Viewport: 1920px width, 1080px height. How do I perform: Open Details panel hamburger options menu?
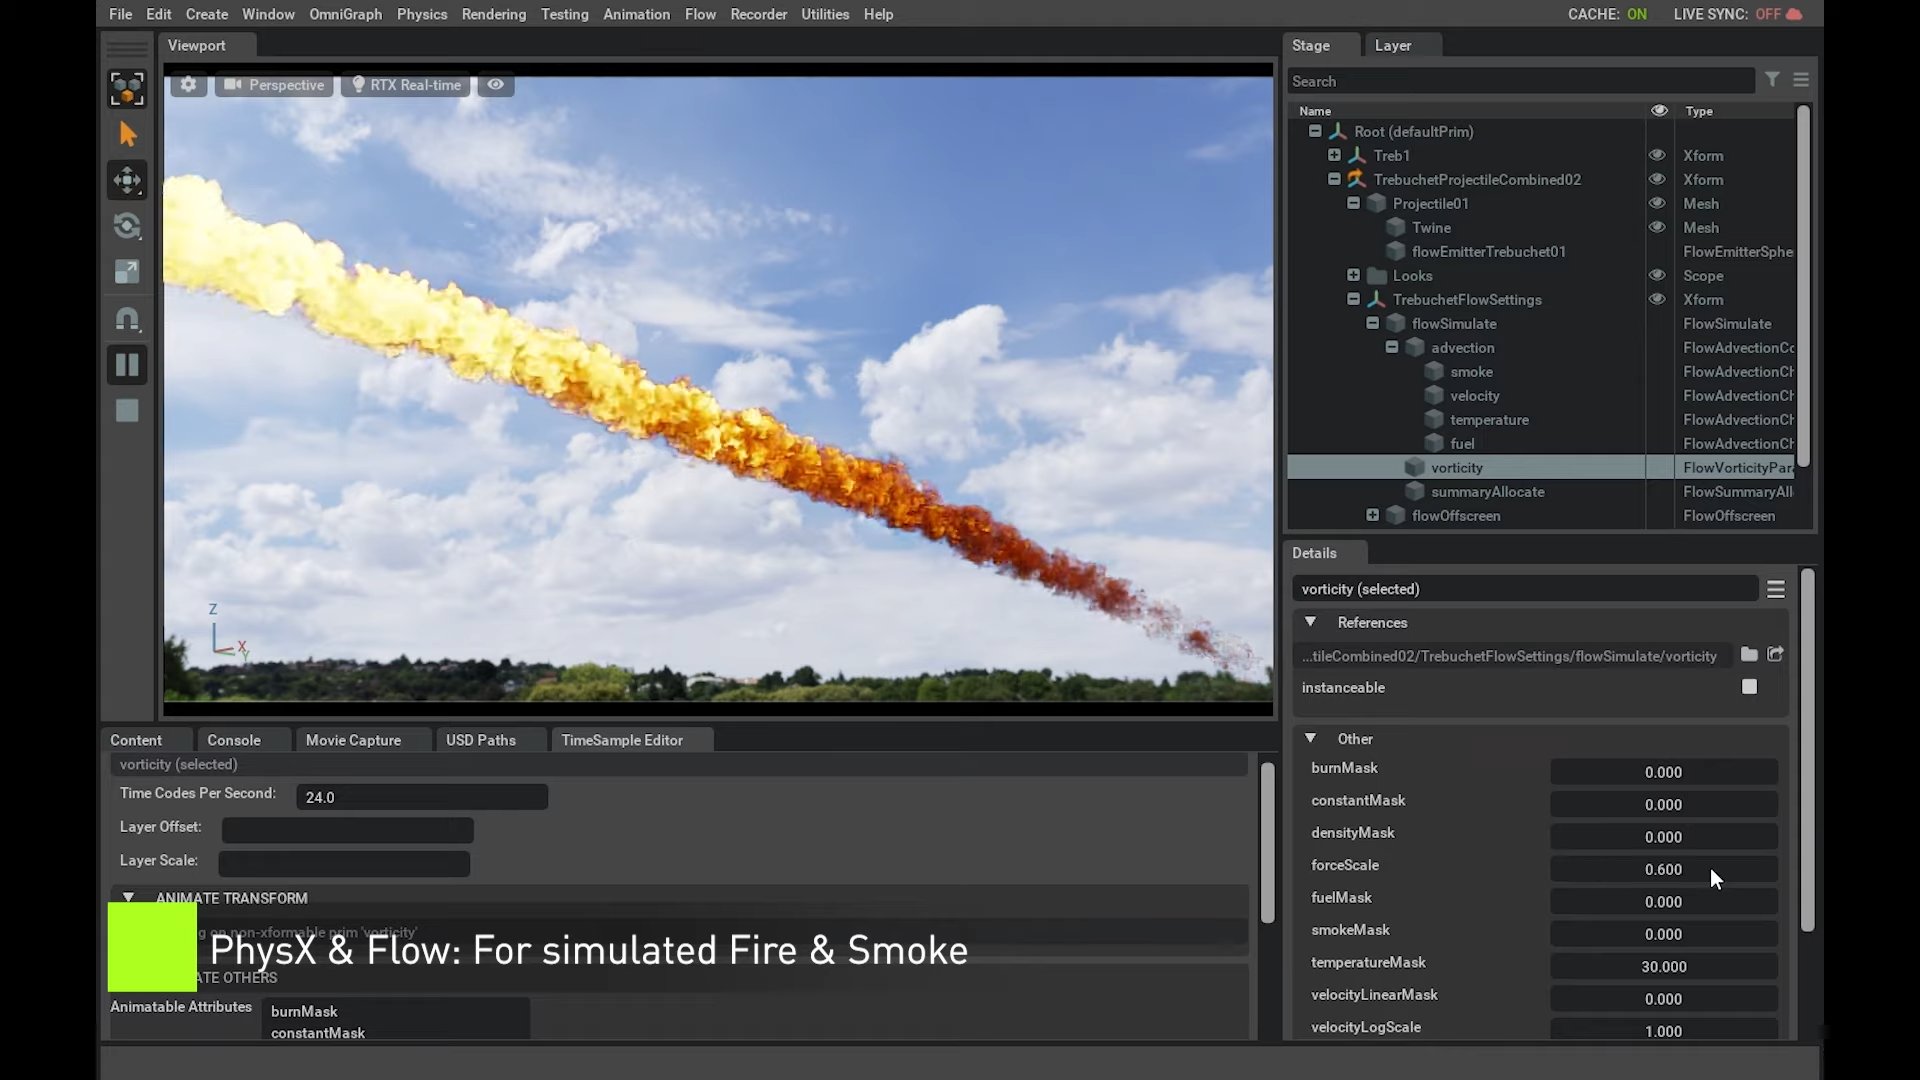click(1775, 589)
